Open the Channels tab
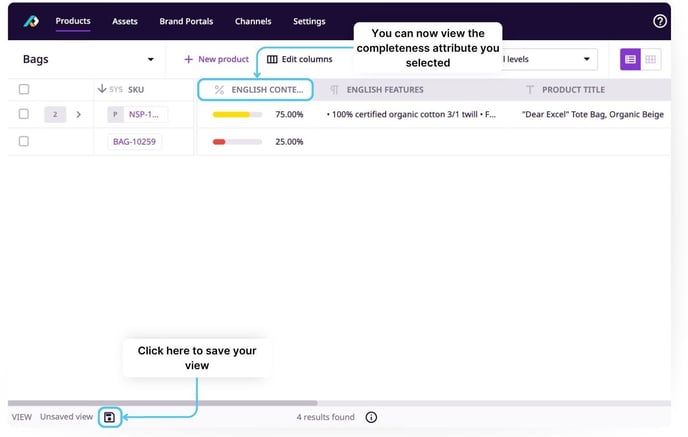The image size is (688, 437). (253, 21)
